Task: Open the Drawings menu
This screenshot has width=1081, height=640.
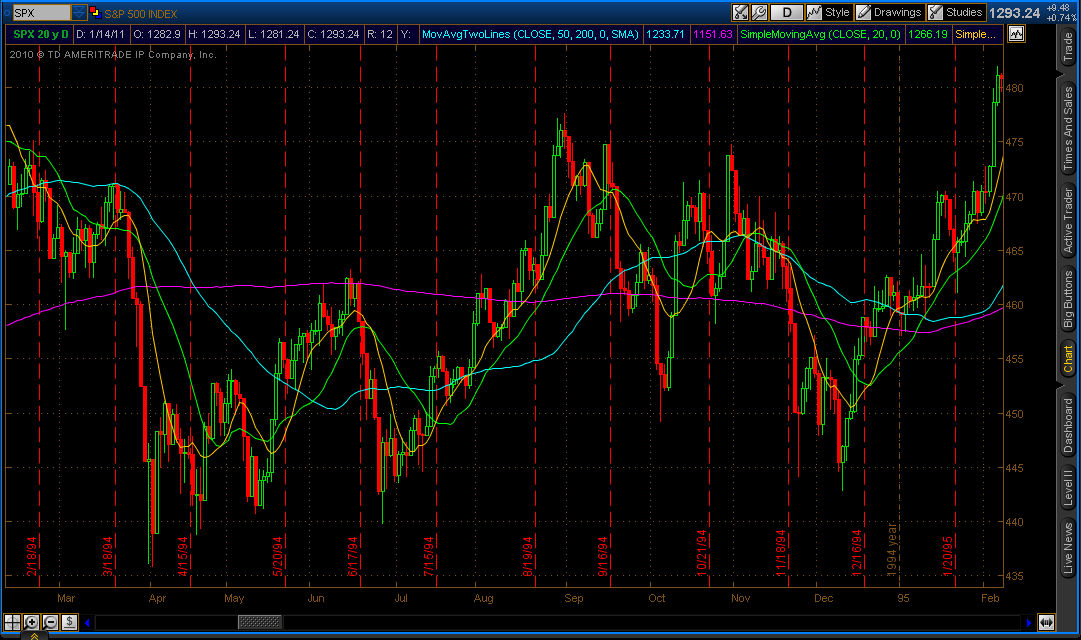Action: pos(889,12)
